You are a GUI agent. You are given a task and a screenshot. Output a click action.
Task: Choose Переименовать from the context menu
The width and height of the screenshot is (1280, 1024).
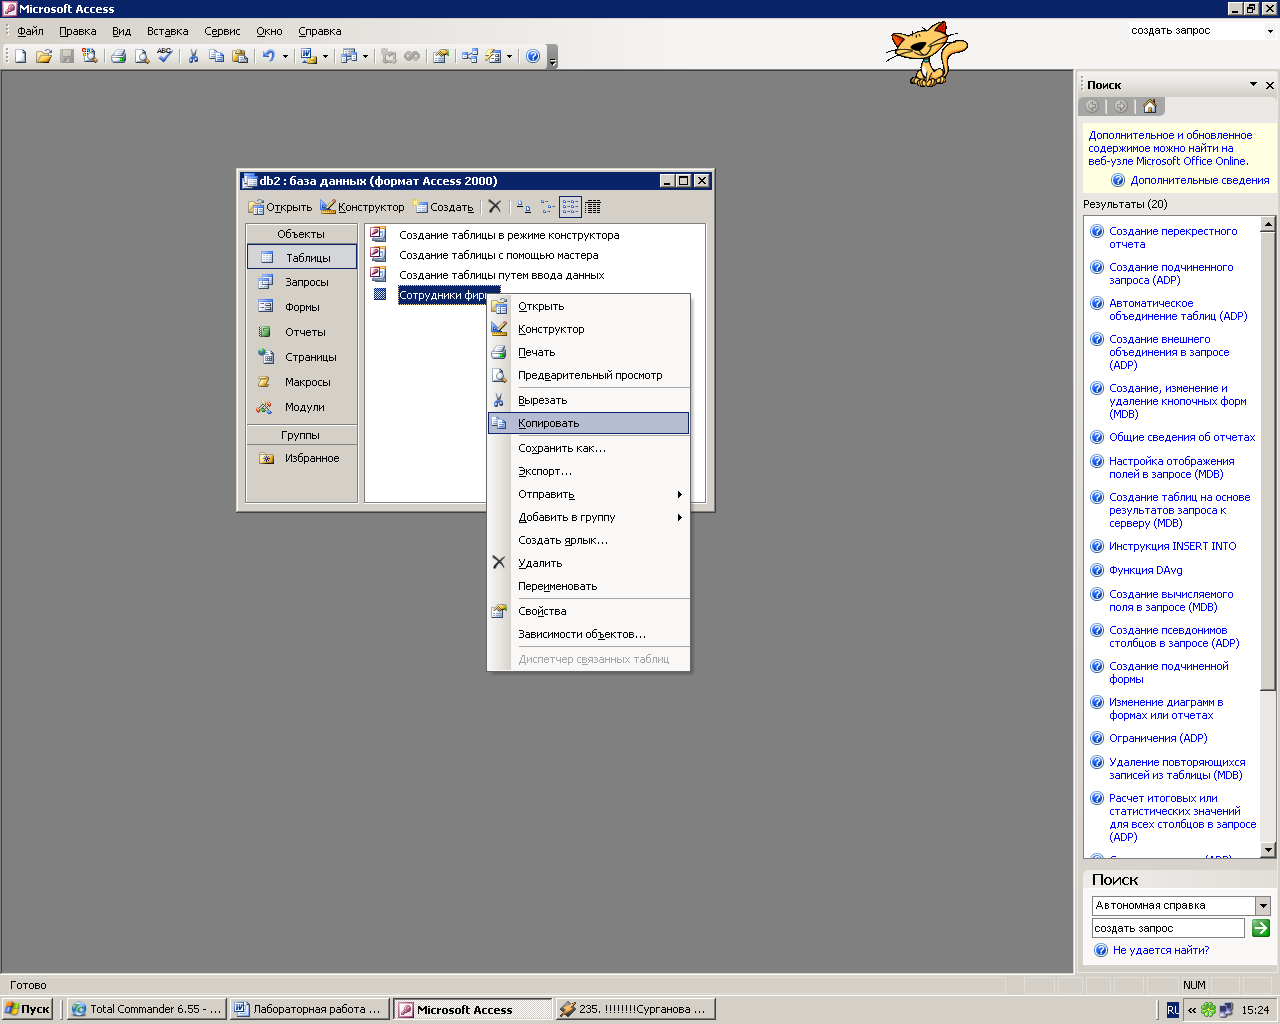[588, 586]
